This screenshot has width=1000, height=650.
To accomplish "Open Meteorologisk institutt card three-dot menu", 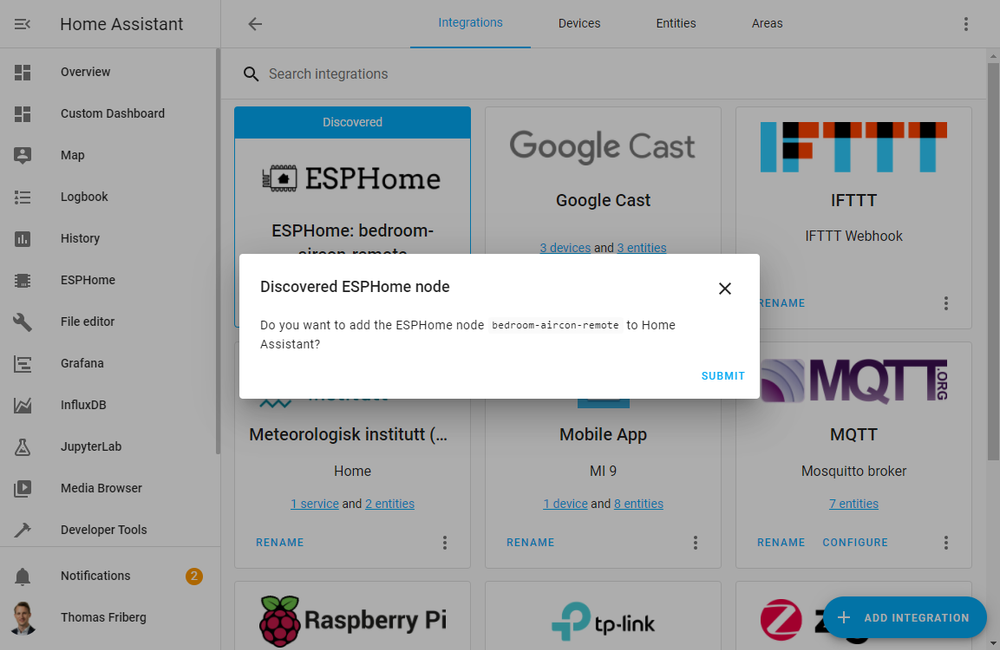I will click(445, 543).
